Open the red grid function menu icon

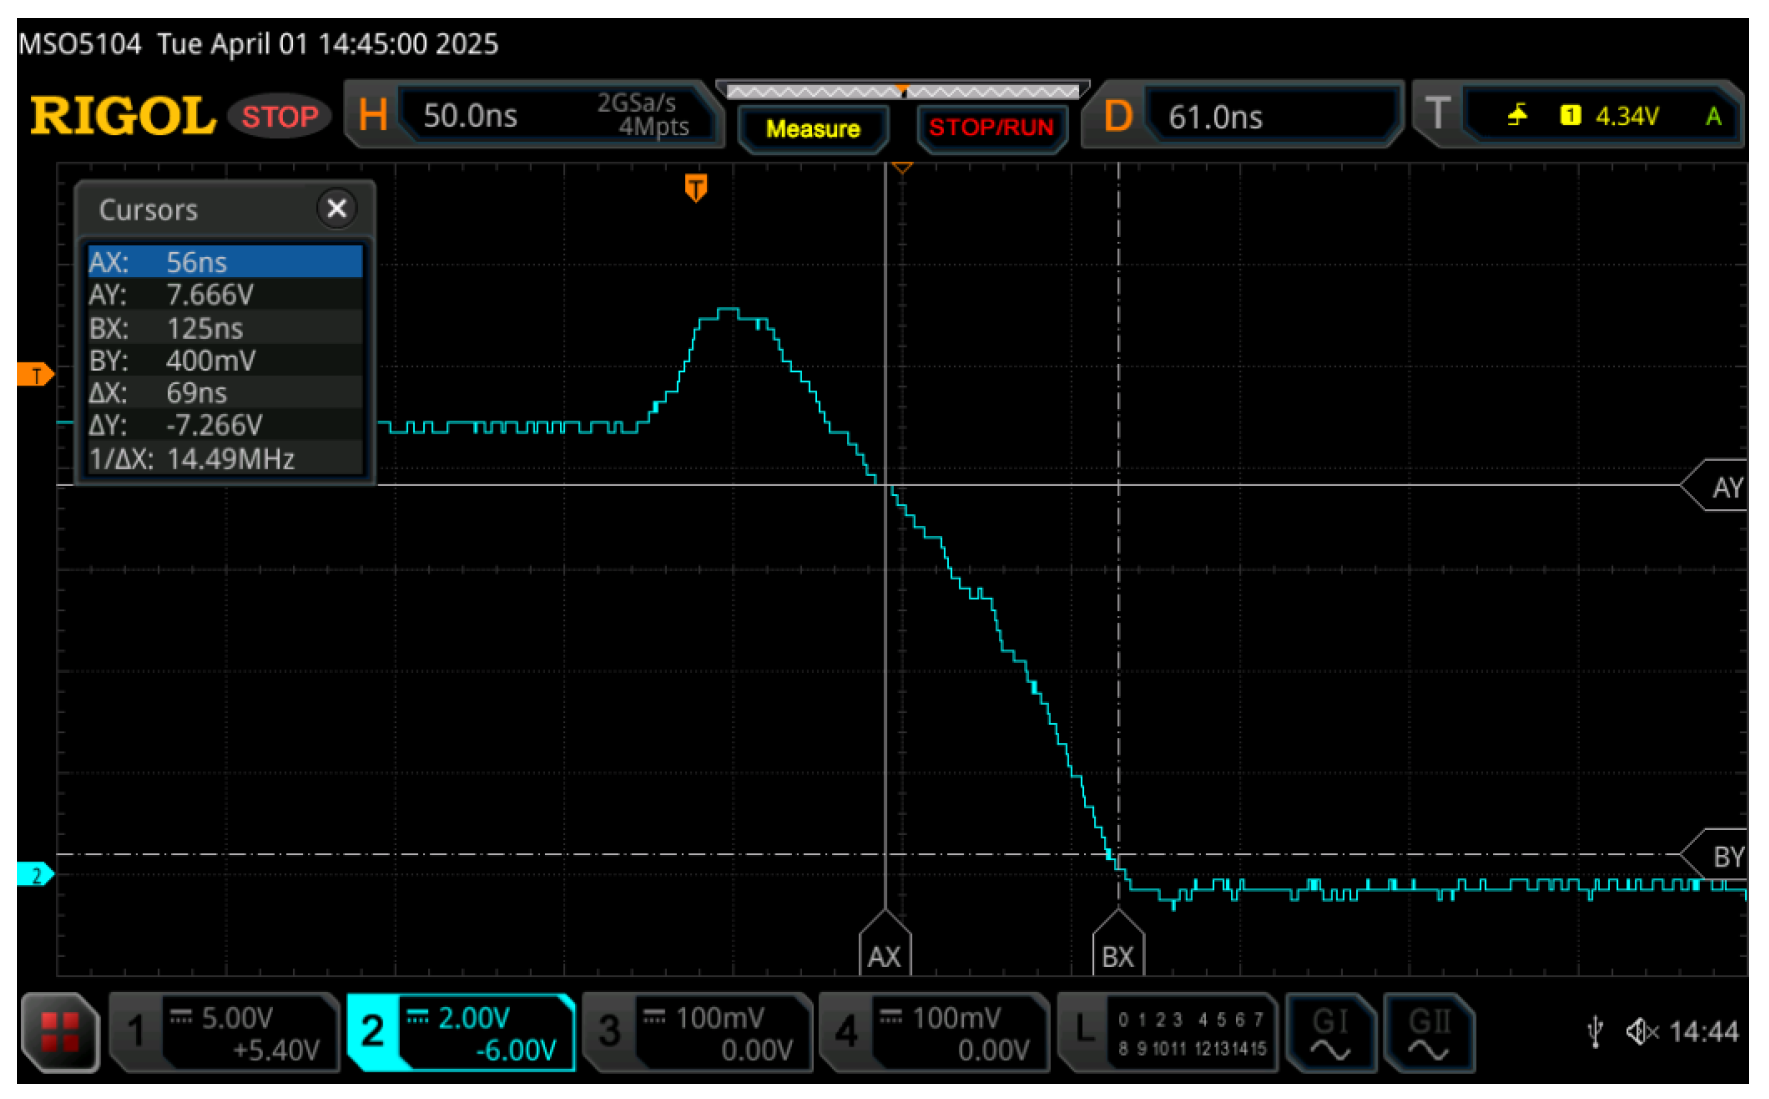click(59, 1033)
